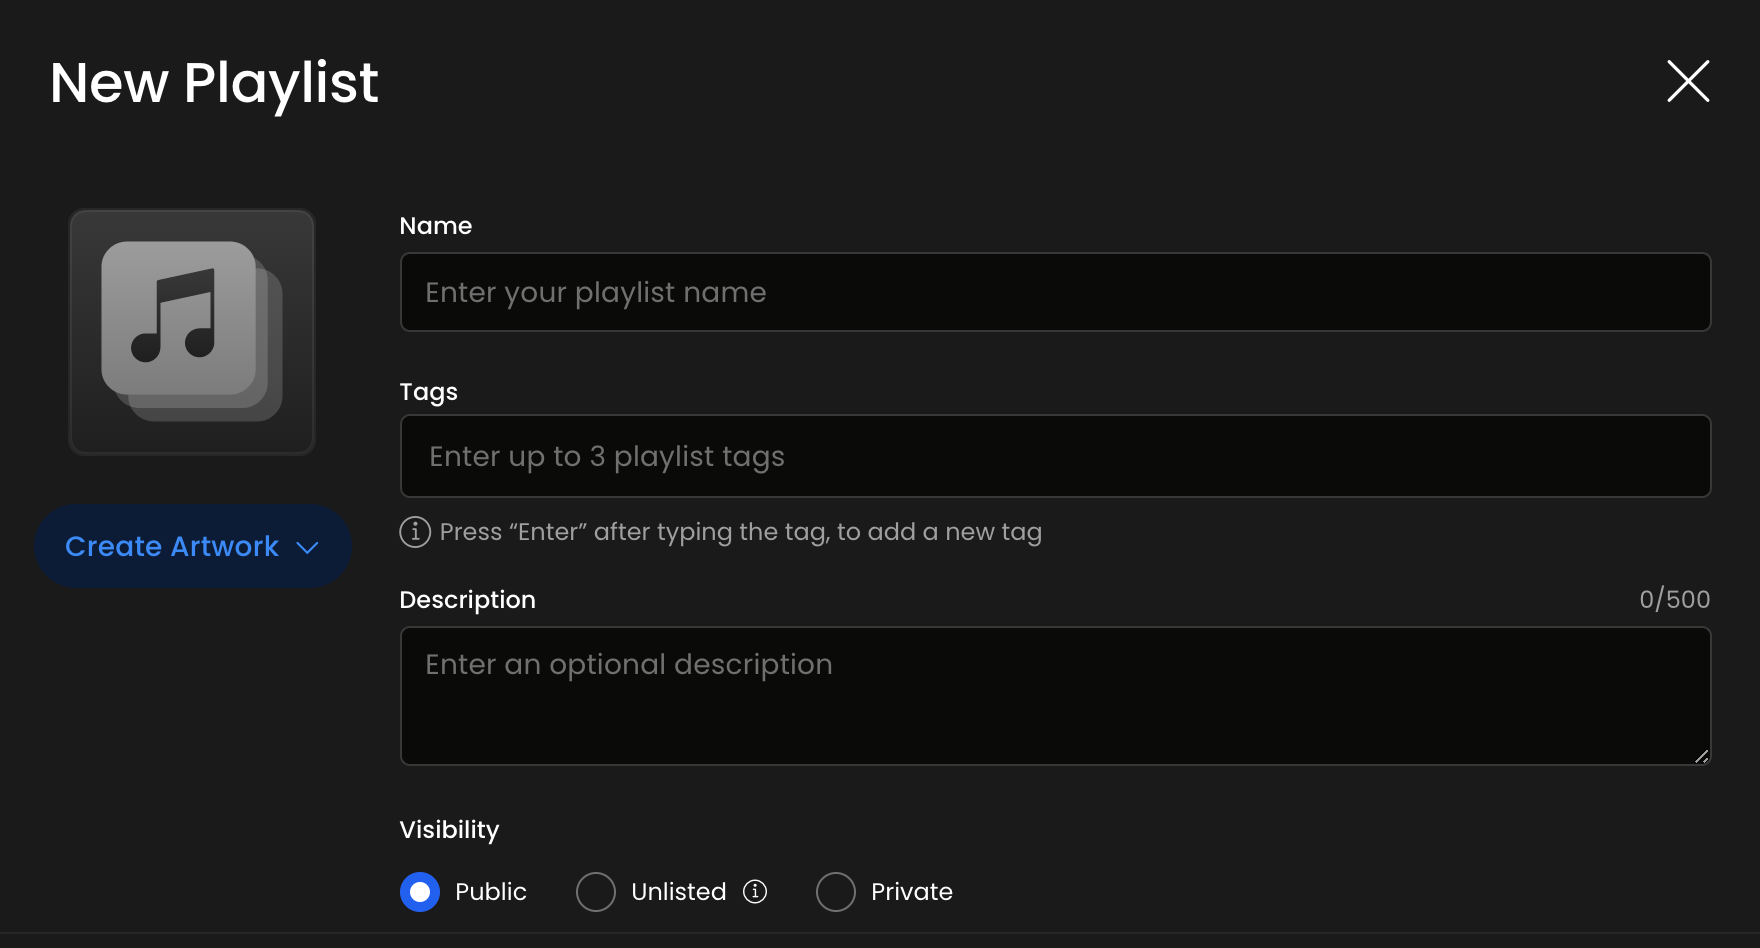Keep Public selected by clicking its radio button
The image size is (1760, 948).
(420, 891)
